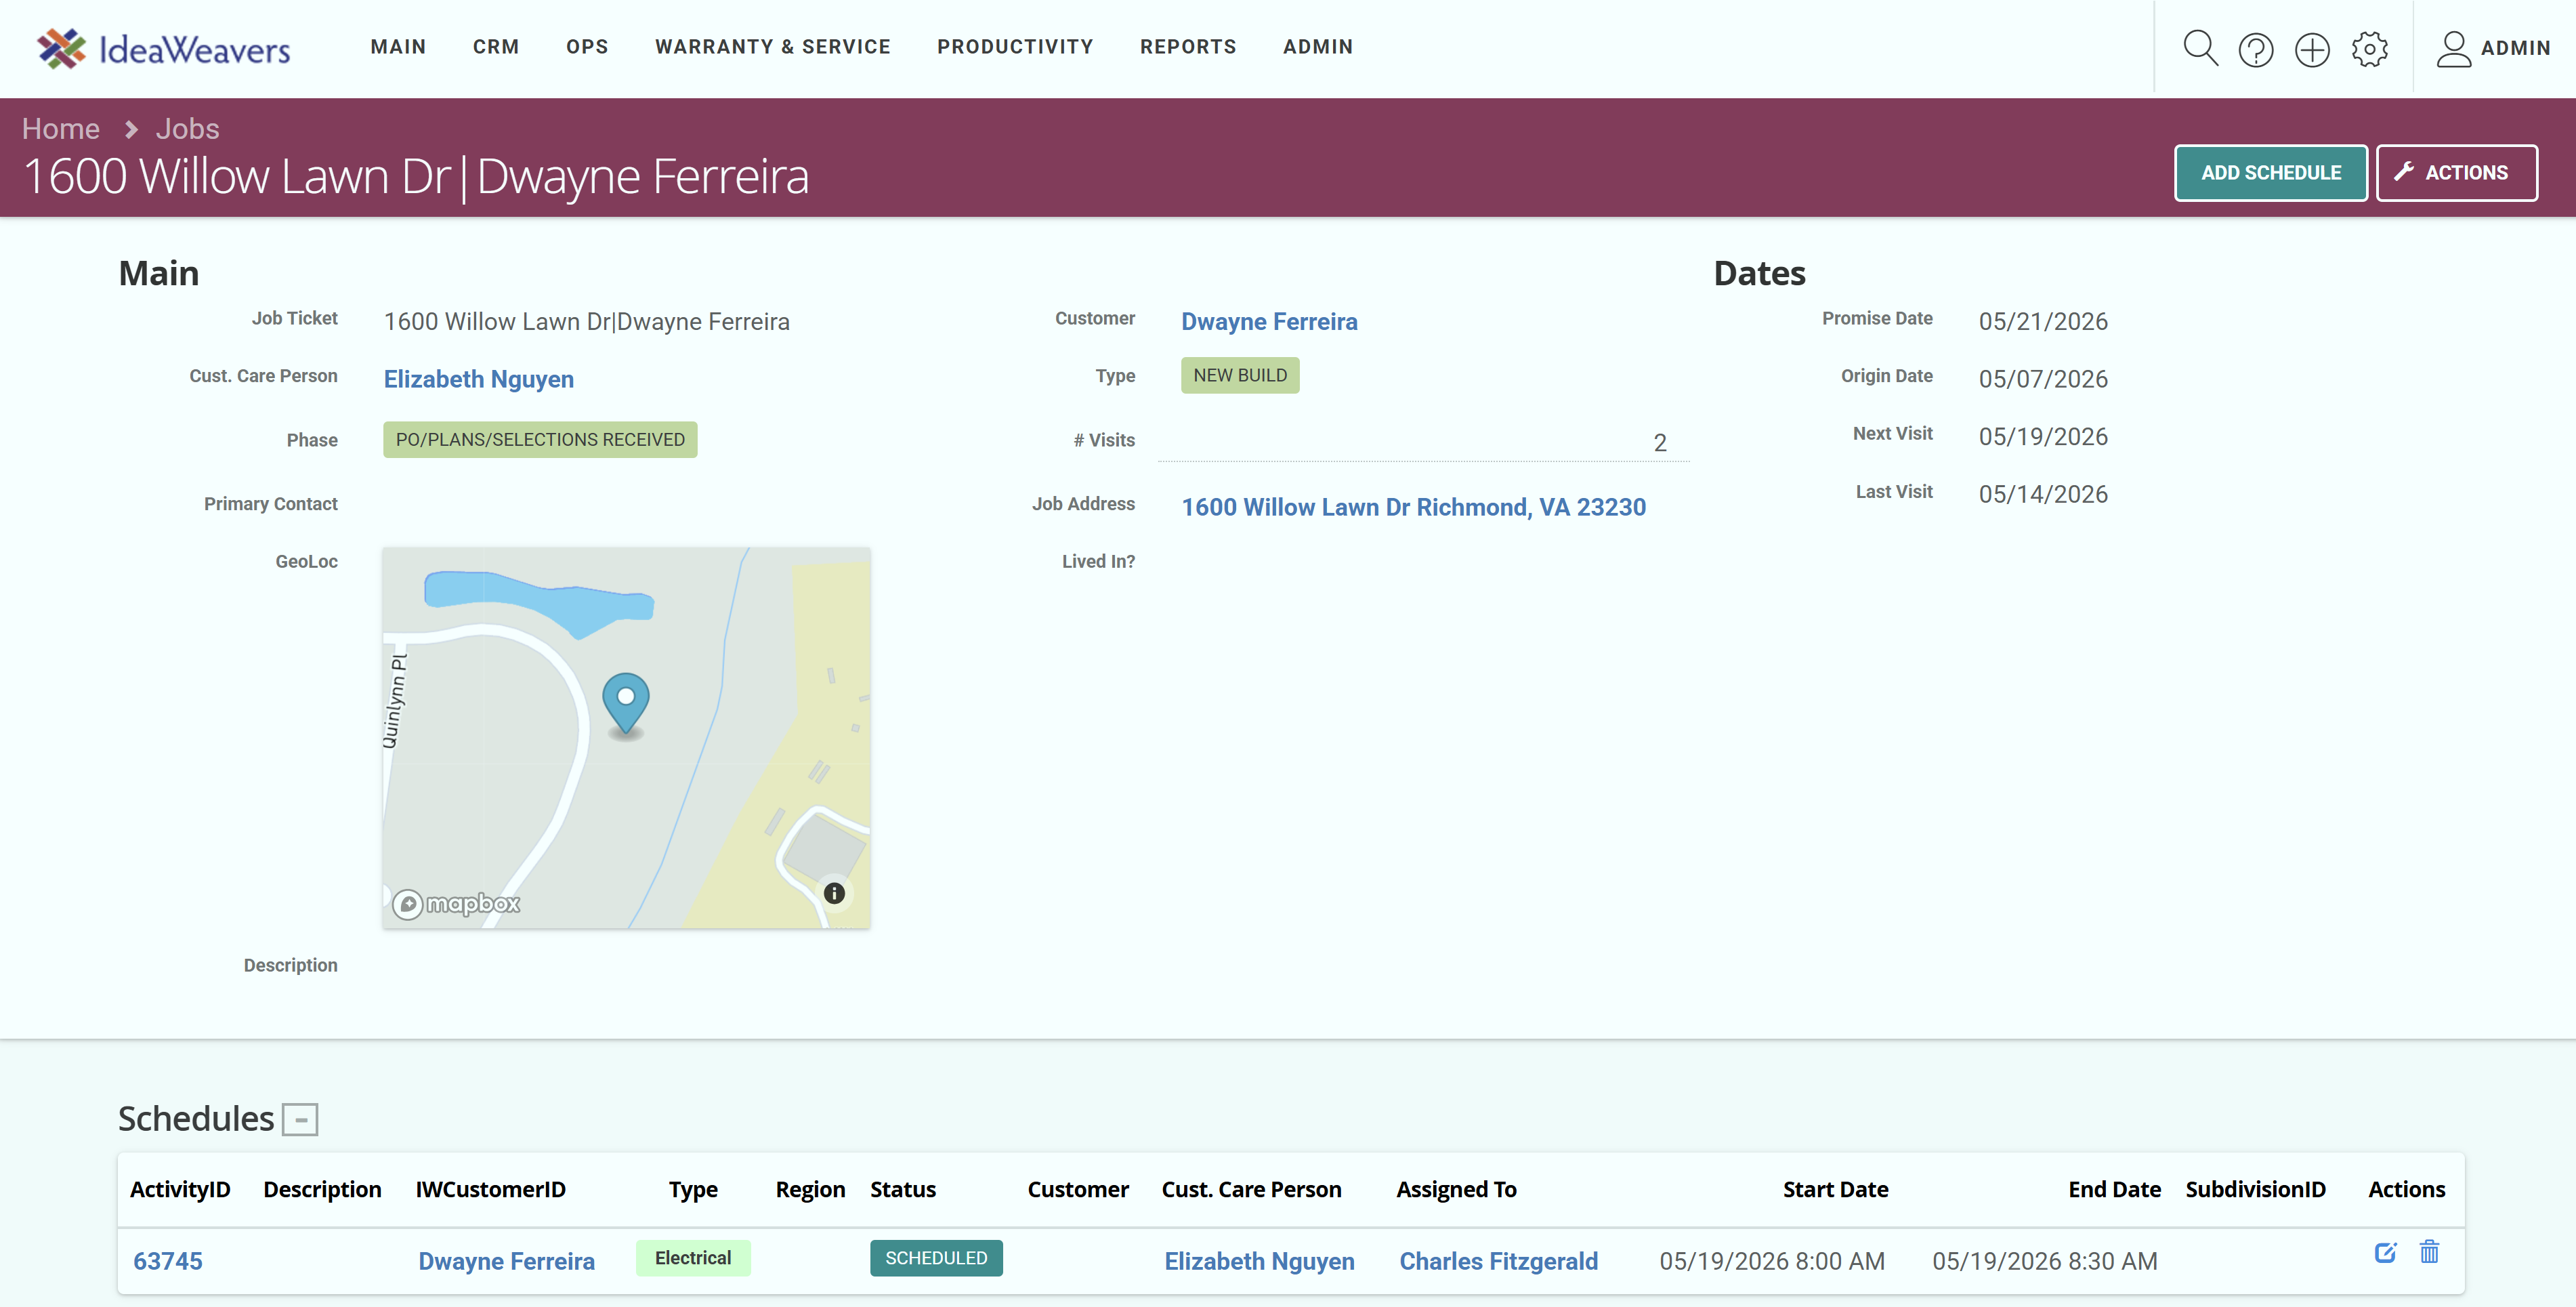Screen dimensions: 2576x1307
Task: Click Origin Date value 05/07/2026
Action: click(2043, 380)
